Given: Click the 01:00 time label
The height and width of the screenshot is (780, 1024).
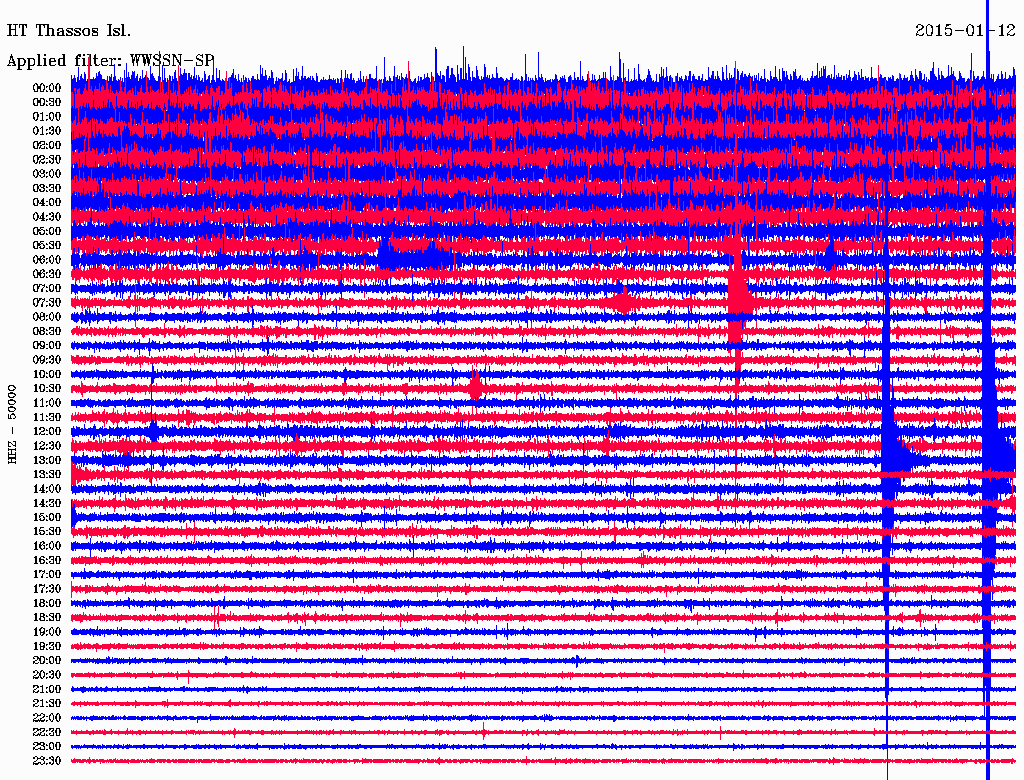Looking at the screenshot, I should point(47,117).
